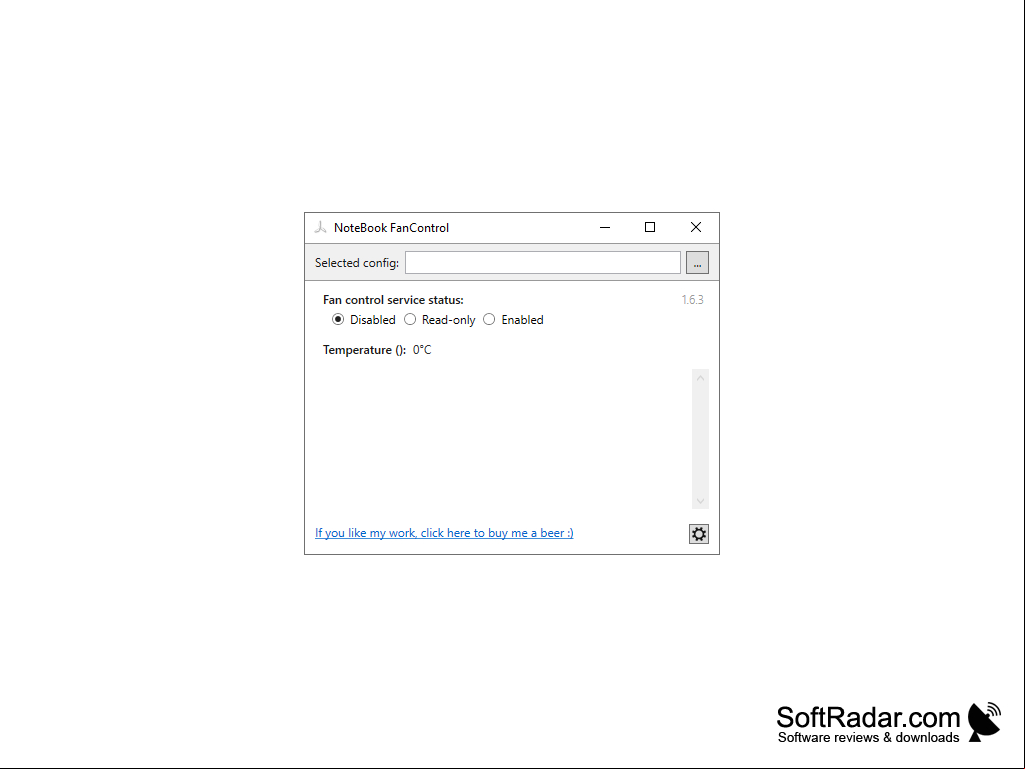Screen dimensions: 1025x769
Task: Click the version number 1.6.3
Action: [692, 299]
